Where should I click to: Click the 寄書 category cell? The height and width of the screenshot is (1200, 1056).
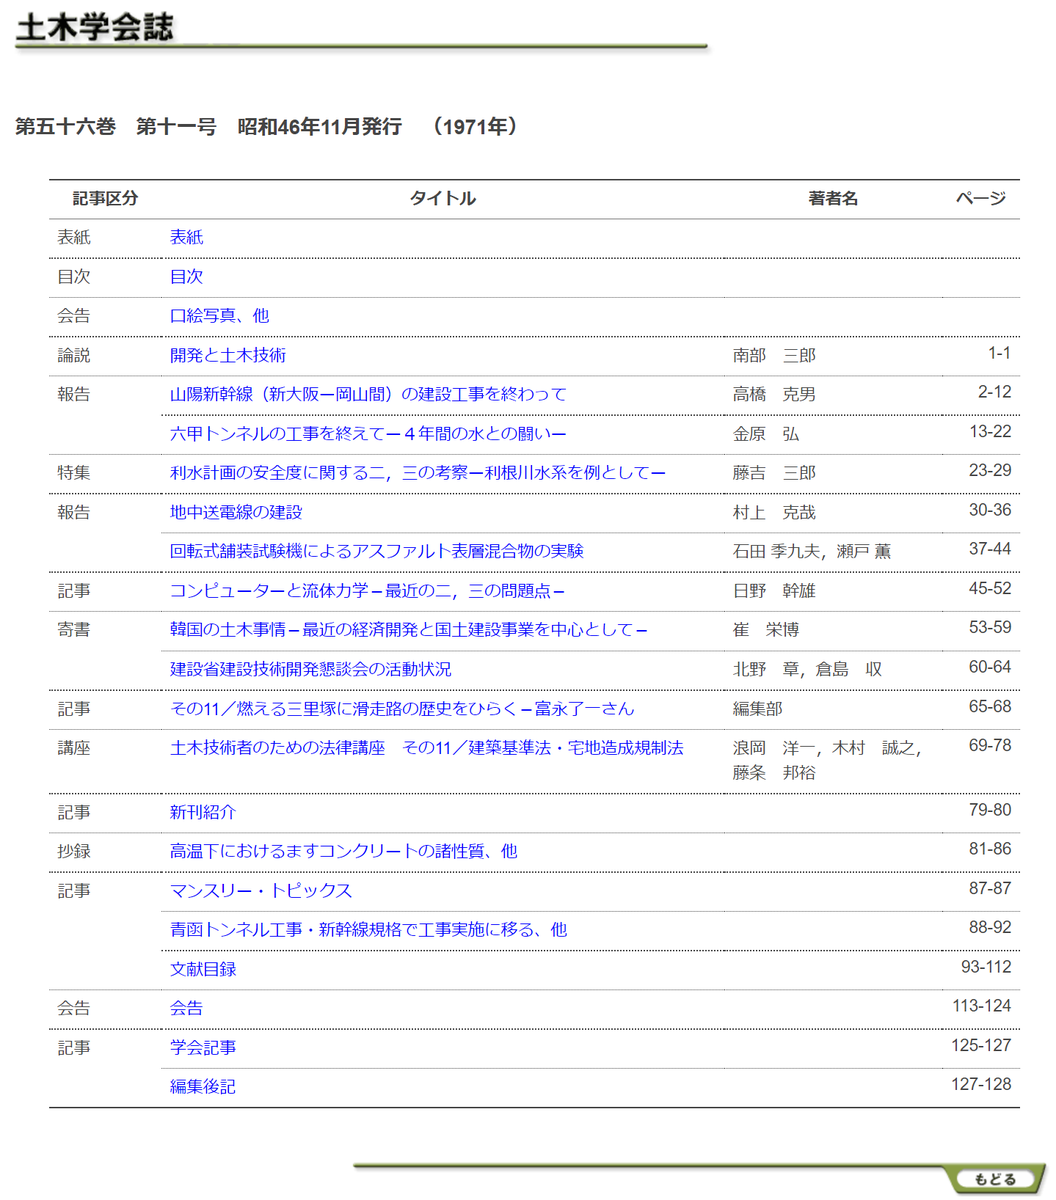[x=73, y=629]
